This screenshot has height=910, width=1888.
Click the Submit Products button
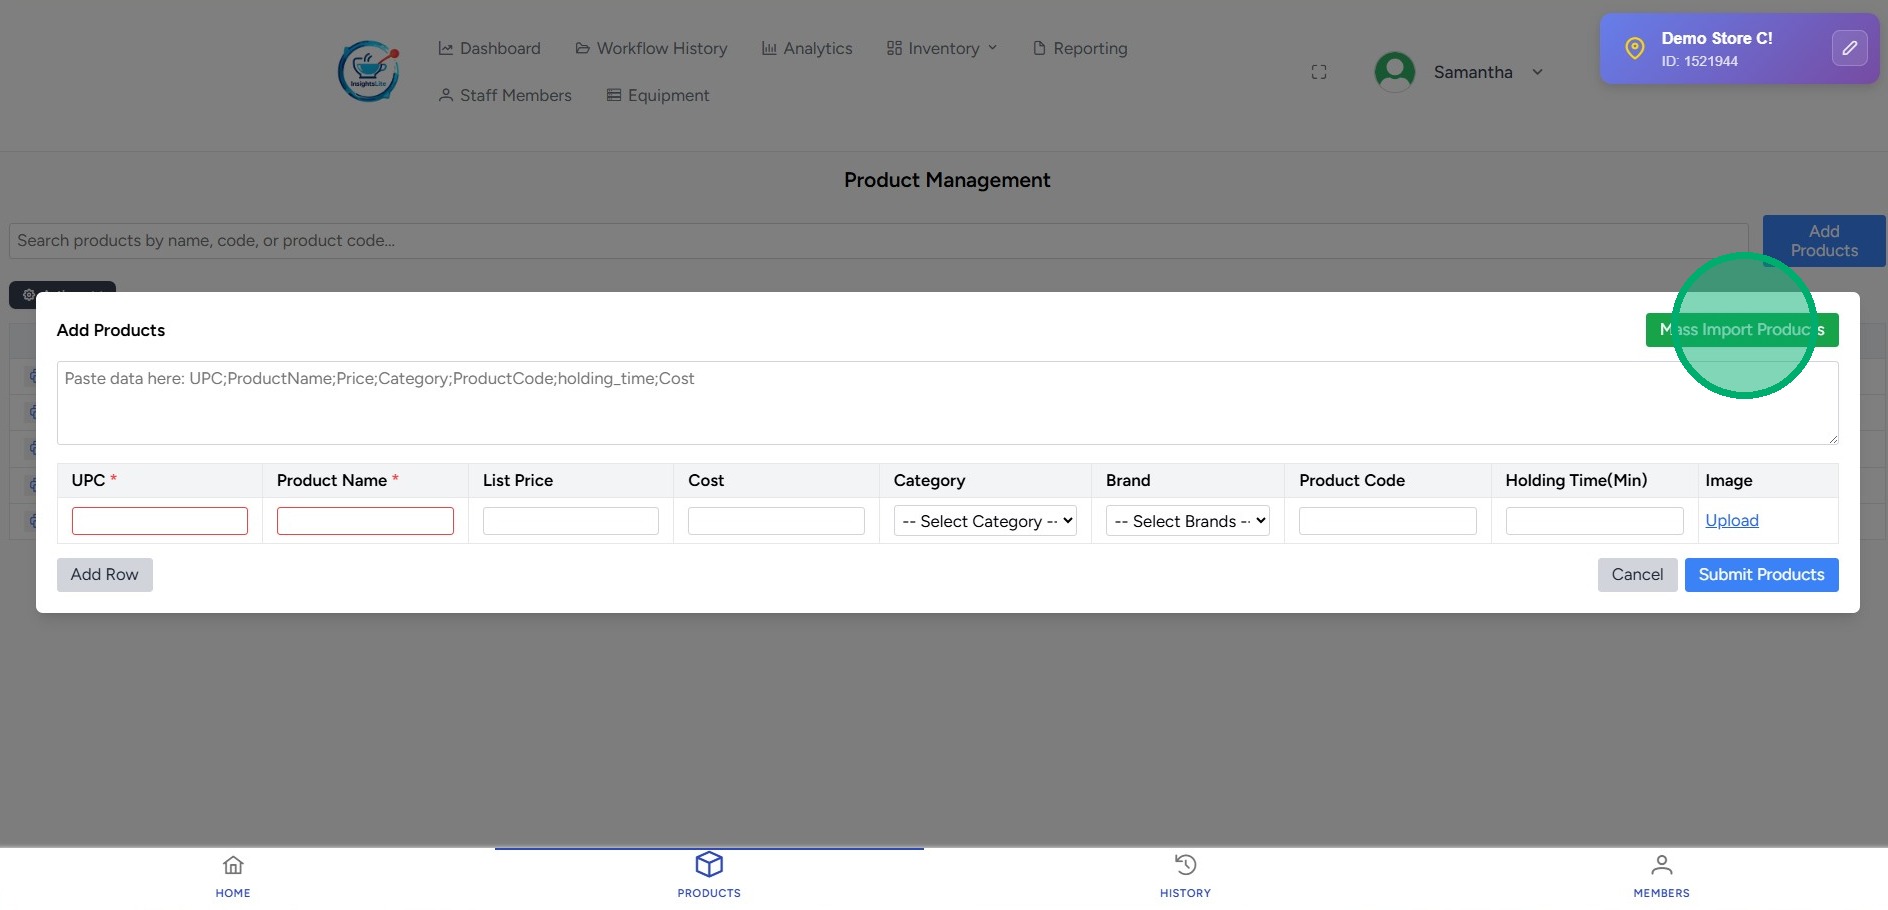click(x=1761, y=574)
